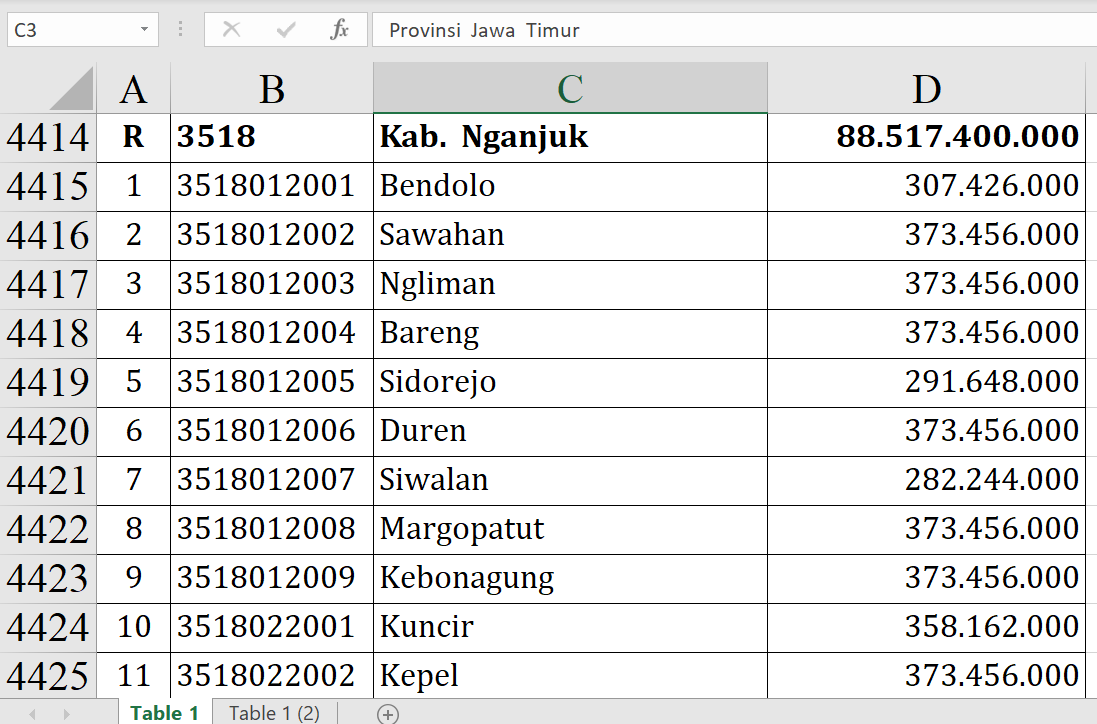Click the Enter checkmark icon
The height and width of the screenshot is (724, 1097).
286,30
